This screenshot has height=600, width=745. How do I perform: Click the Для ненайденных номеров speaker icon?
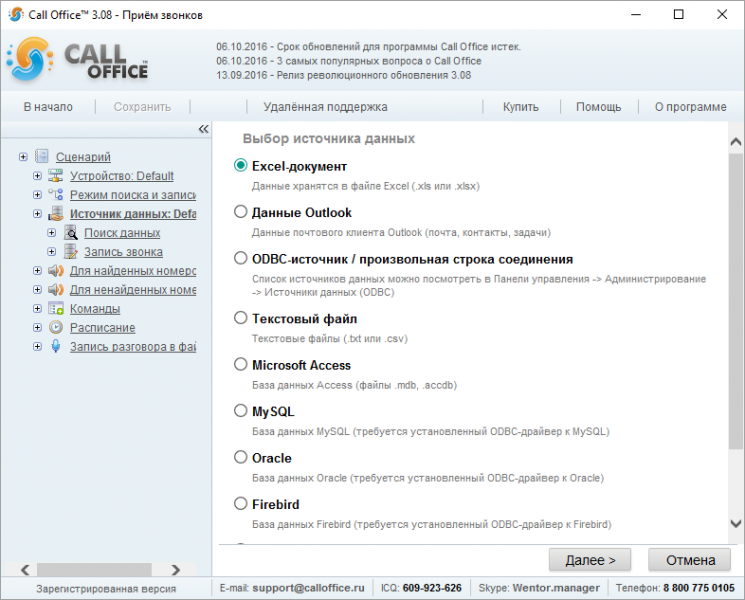[56, 289]
